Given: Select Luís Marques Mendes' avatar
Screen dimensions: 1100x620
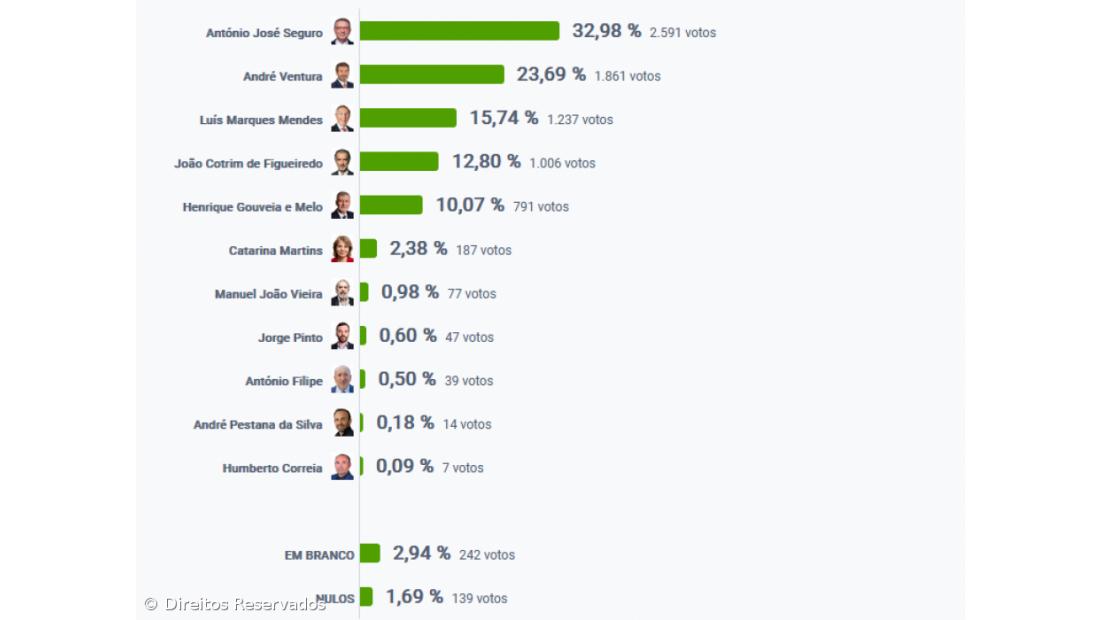Looking at the screenshot, I should pos(342,119).
